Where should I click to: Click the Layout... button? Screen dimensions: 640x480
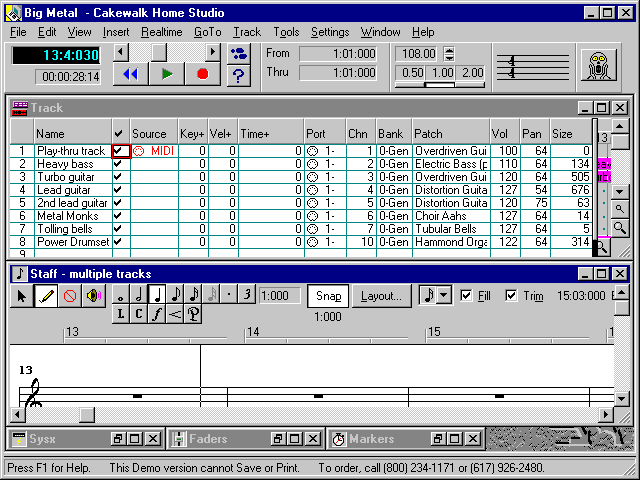pos(381,296)
